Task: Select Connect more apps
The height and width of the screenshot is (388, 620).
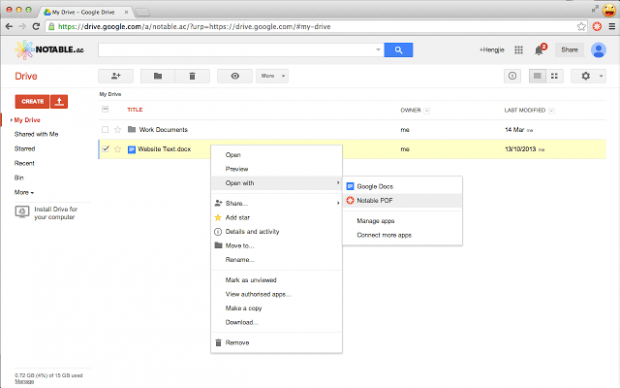Action: tap(384, 235)
